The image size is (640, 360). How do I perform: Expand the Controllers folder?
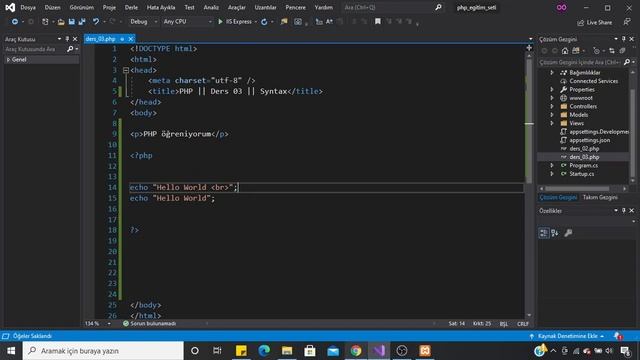click(552, 106)
